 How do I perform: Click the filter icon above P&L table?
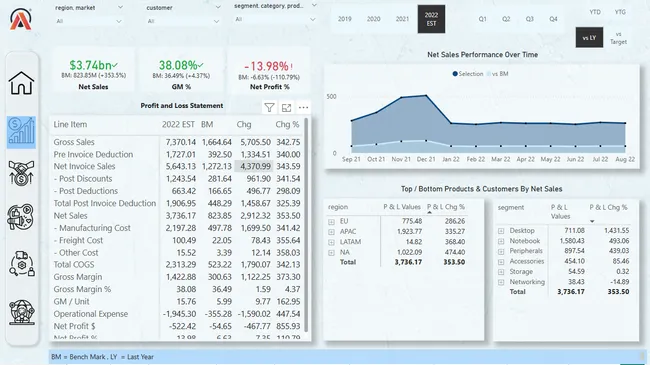click(x=269, y=108)
